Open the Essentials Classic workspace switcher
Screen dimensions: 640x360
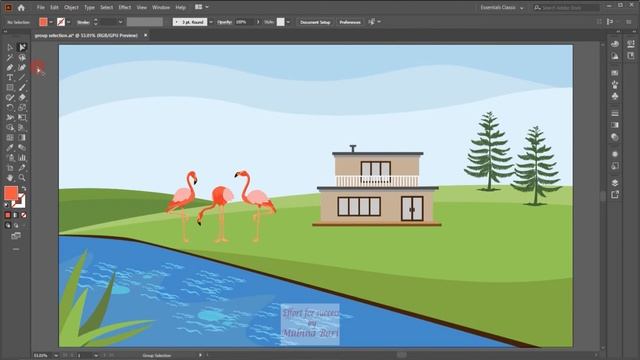[502, 7]
